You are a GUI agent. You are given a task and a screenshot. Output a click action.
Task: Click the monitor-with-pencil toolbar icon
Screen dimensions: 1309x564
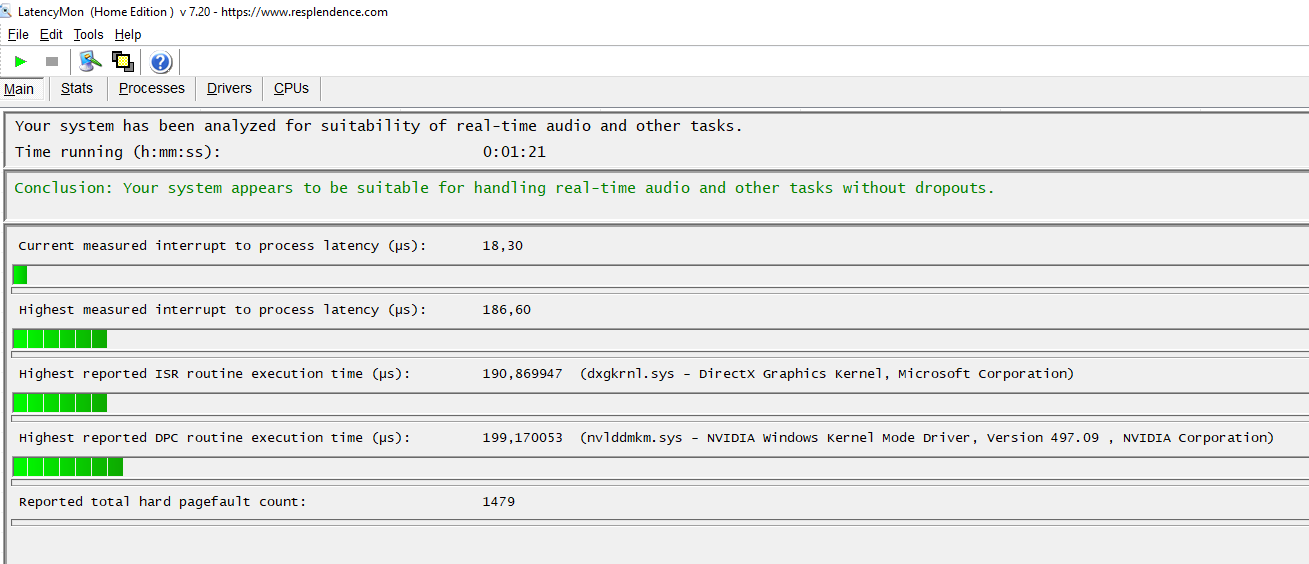(x=91, y=62)
